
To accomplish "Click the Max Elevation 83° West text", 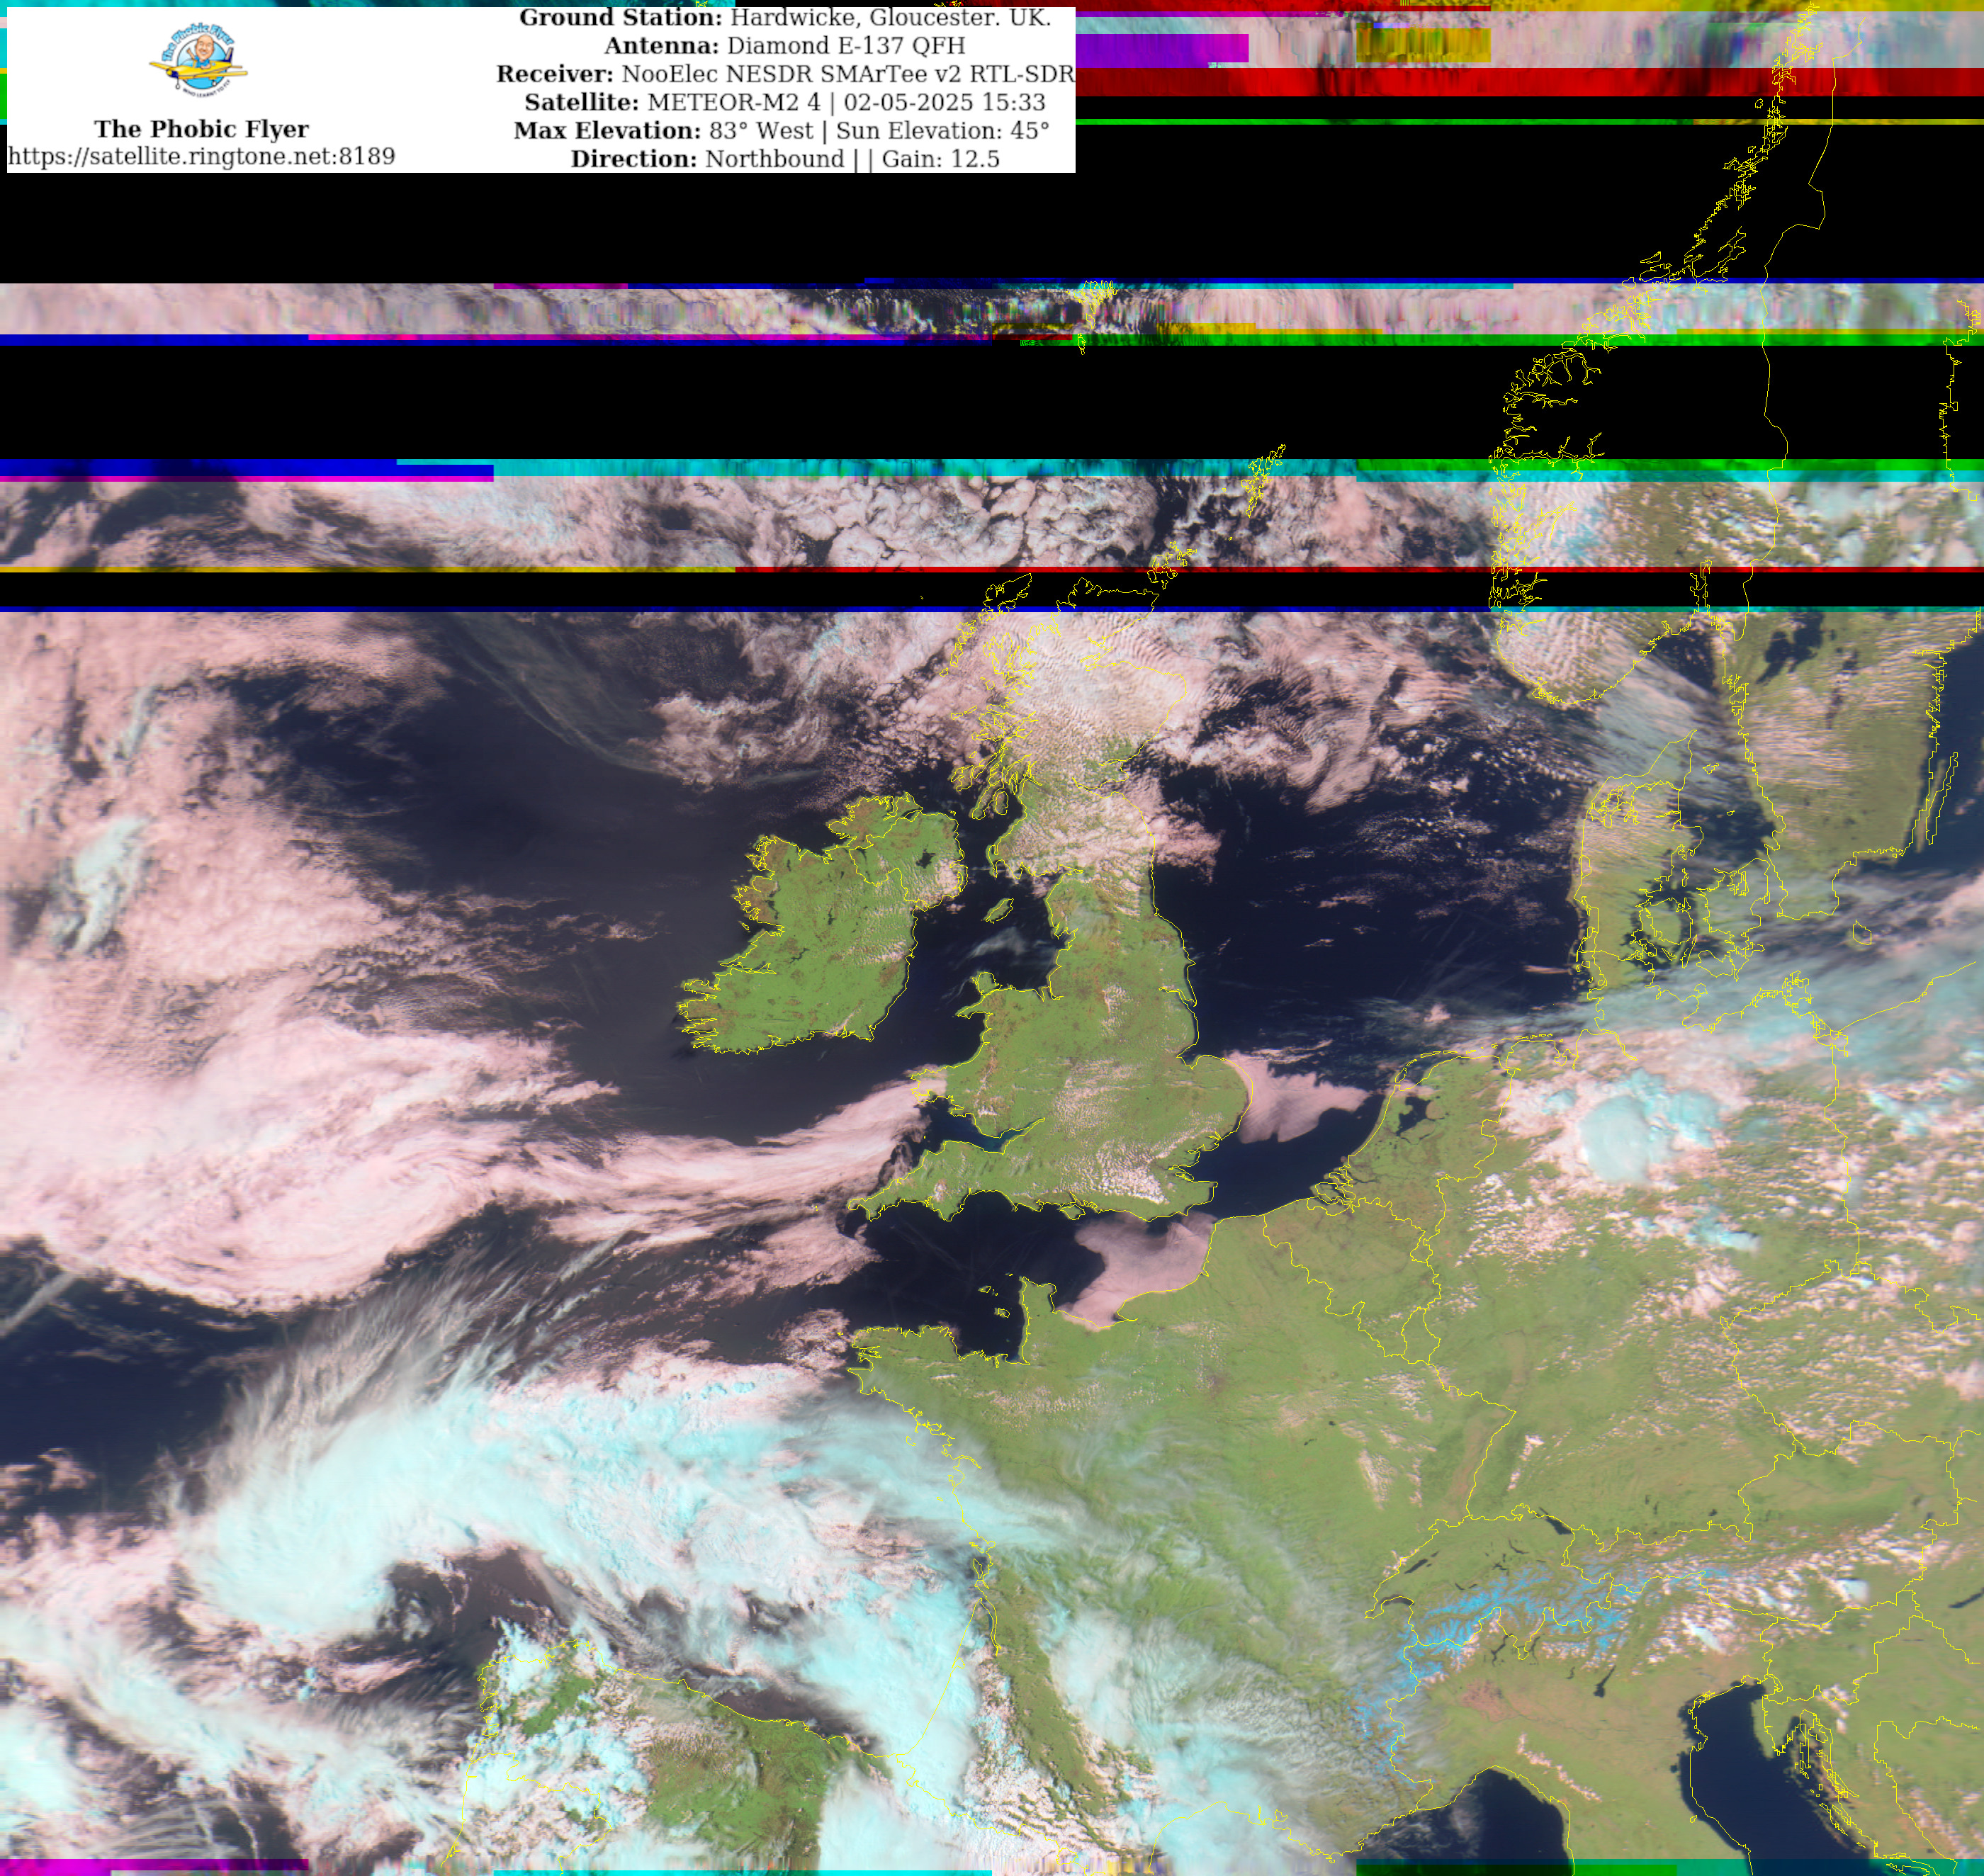I will point(664,131).
